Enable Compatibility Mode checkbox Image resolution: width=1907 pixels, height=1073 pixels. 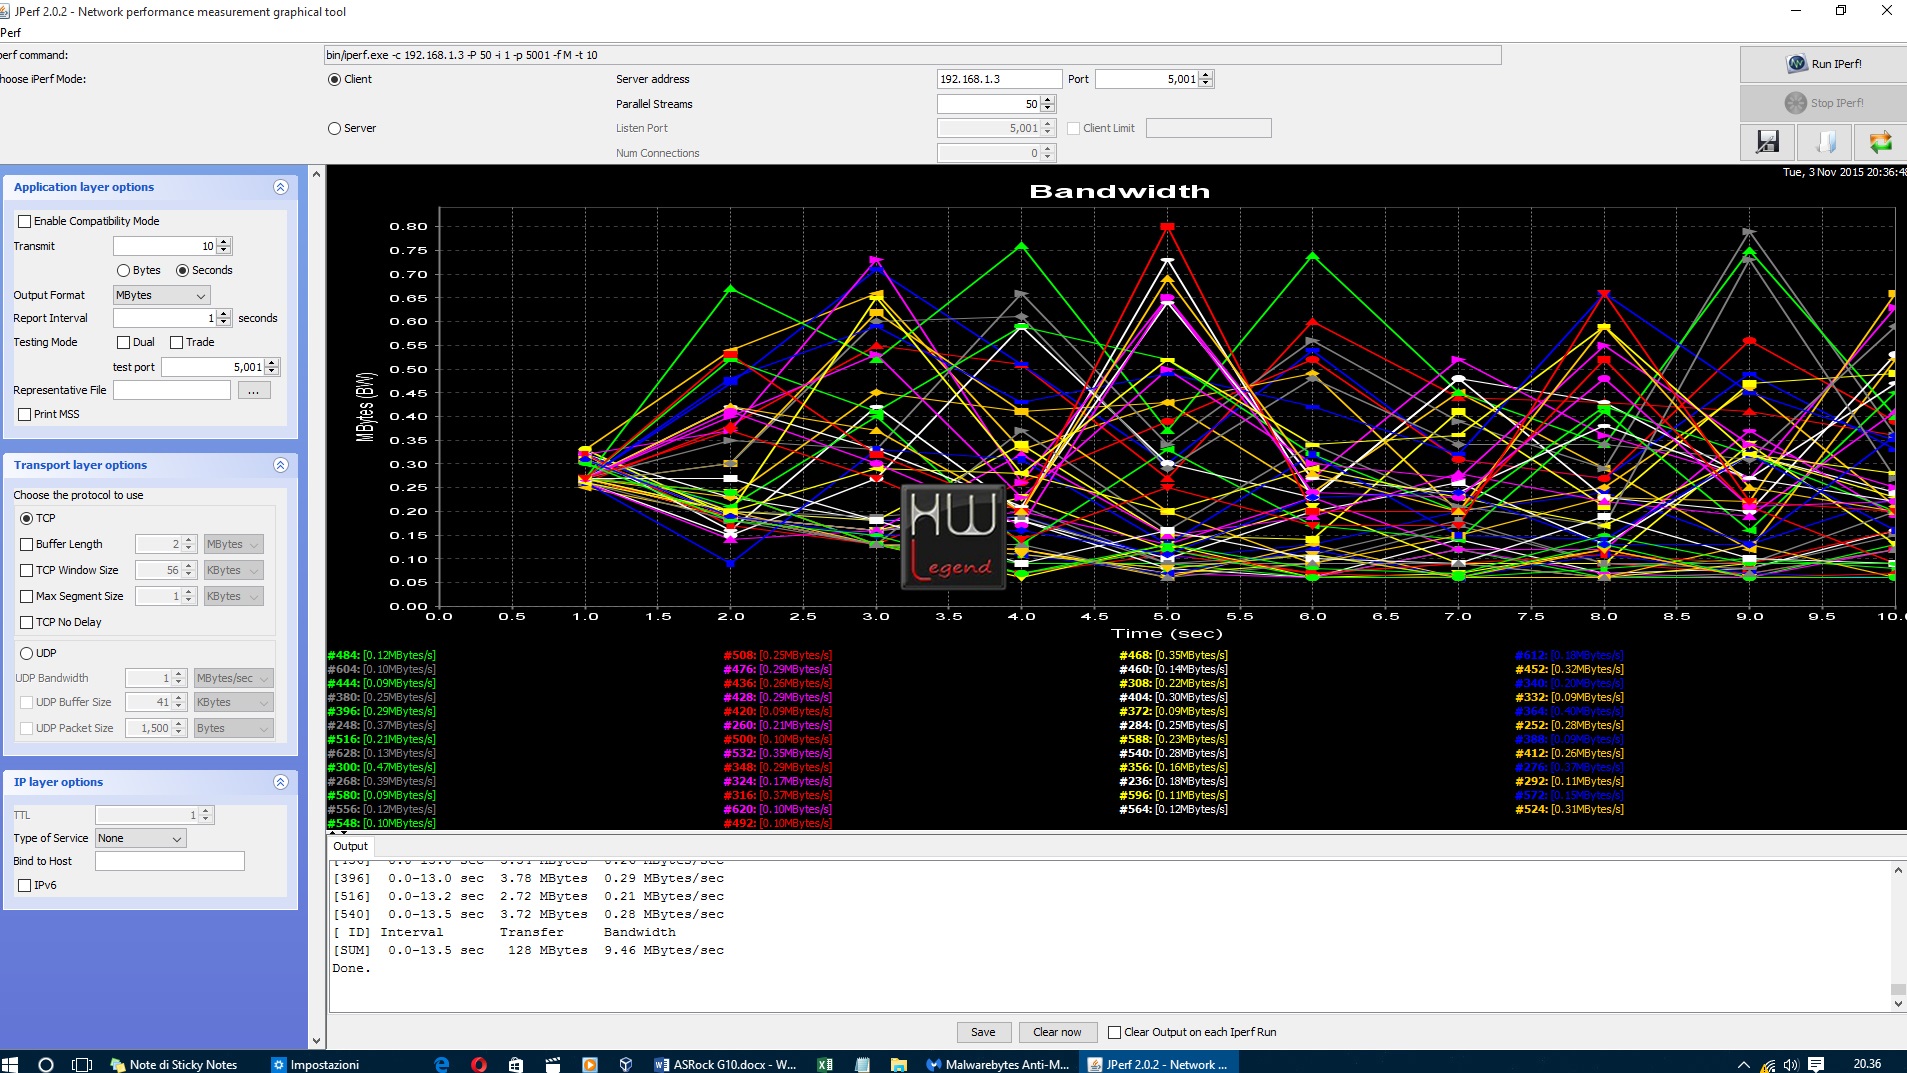point(24,221)
